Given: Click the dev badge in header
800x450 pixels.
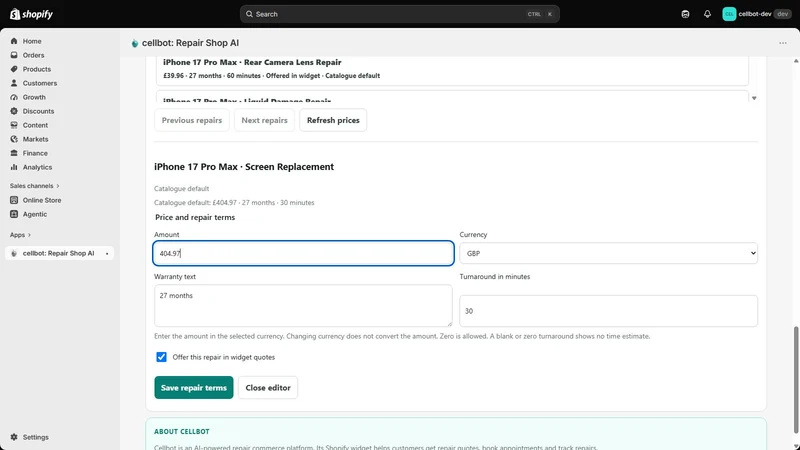Looking at the screenshot, I should click(782, 14).
